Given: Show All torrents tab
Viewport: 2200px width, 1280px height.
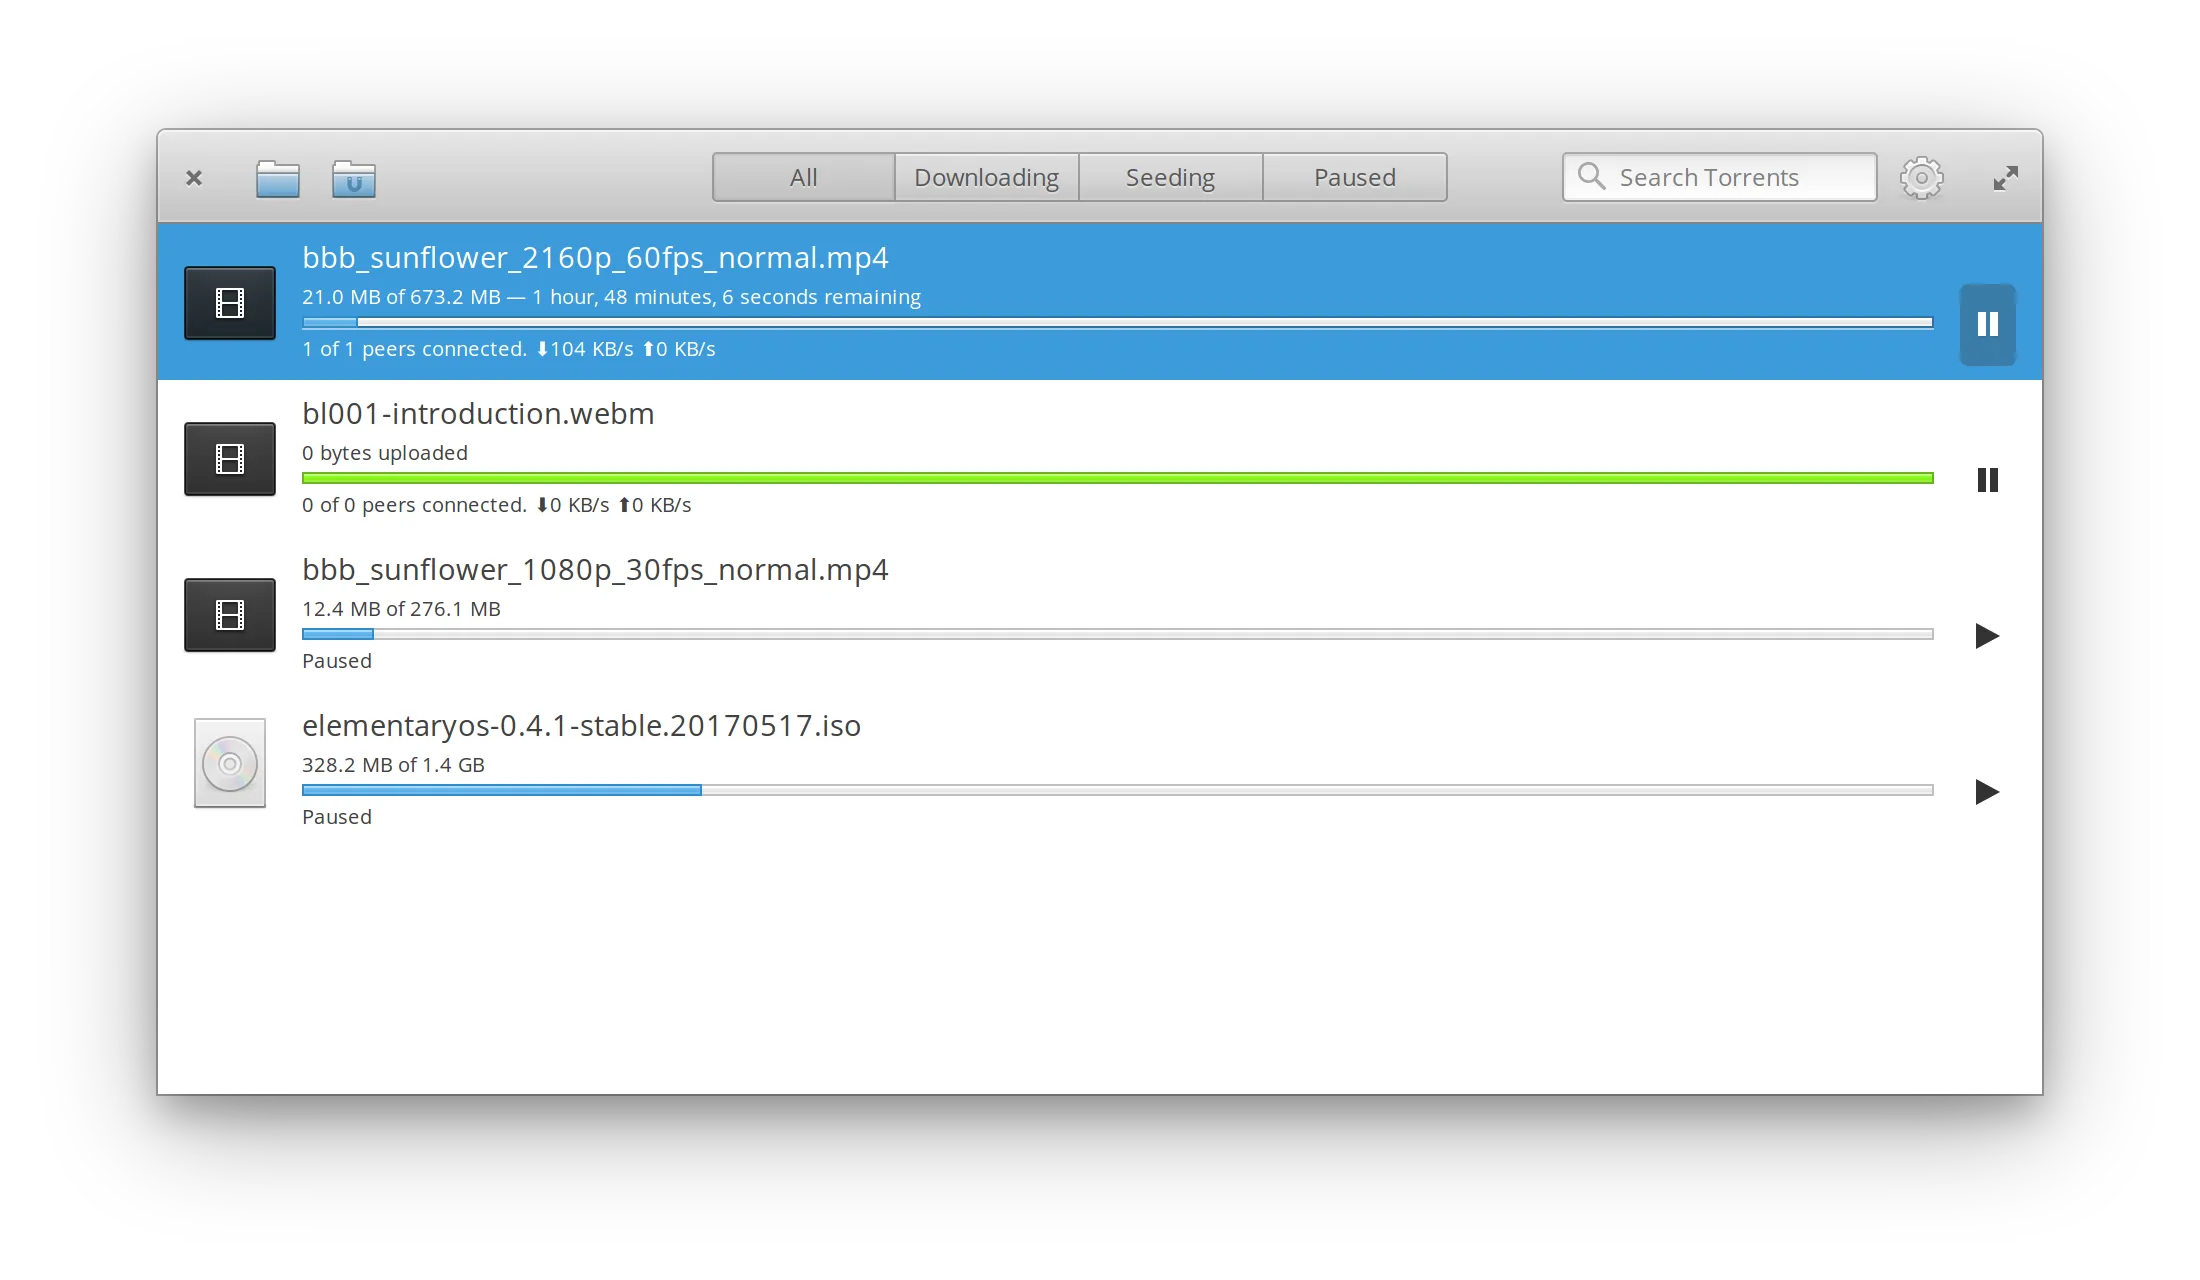Looking at the screenshot, I should (803, 177).
